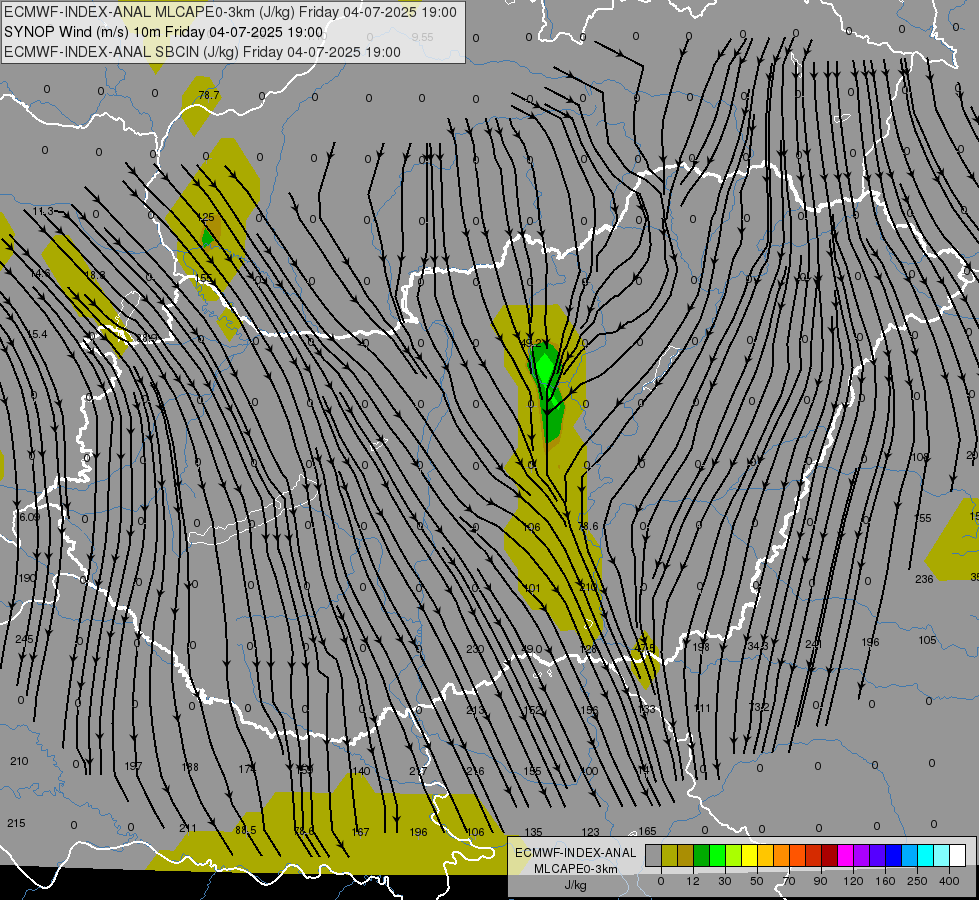Click the map value '197'
The image size is (979, 900).
point(133,766)
